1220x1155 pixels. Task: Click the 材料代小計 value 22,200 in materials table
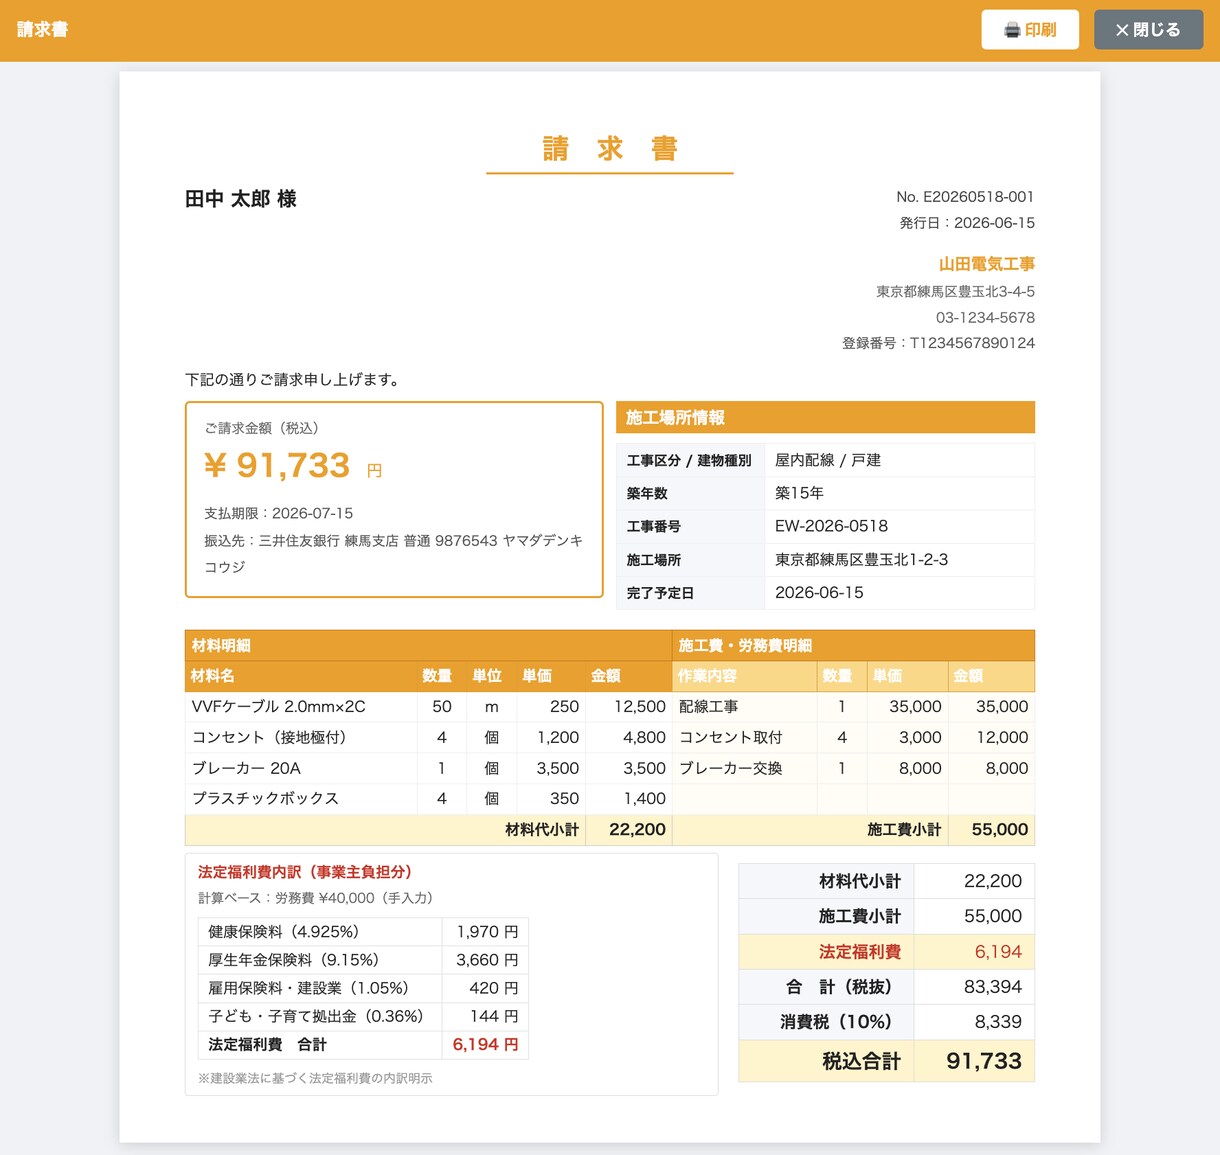tap(637, 830)
